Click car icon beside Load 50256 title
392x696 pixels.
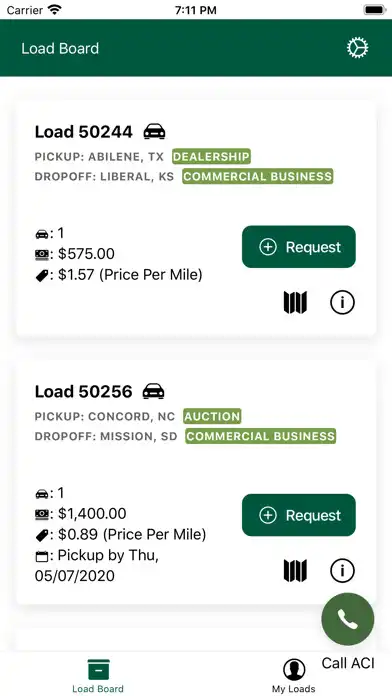[154, 391]
